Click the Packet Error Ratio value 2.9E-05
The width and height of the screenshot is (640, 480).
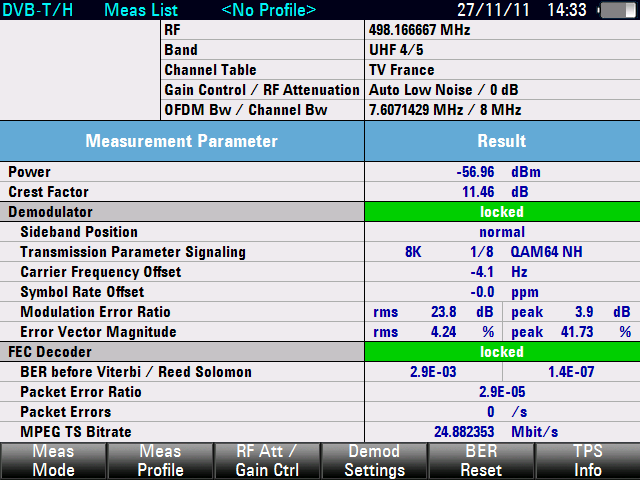(x=502, y=392)
